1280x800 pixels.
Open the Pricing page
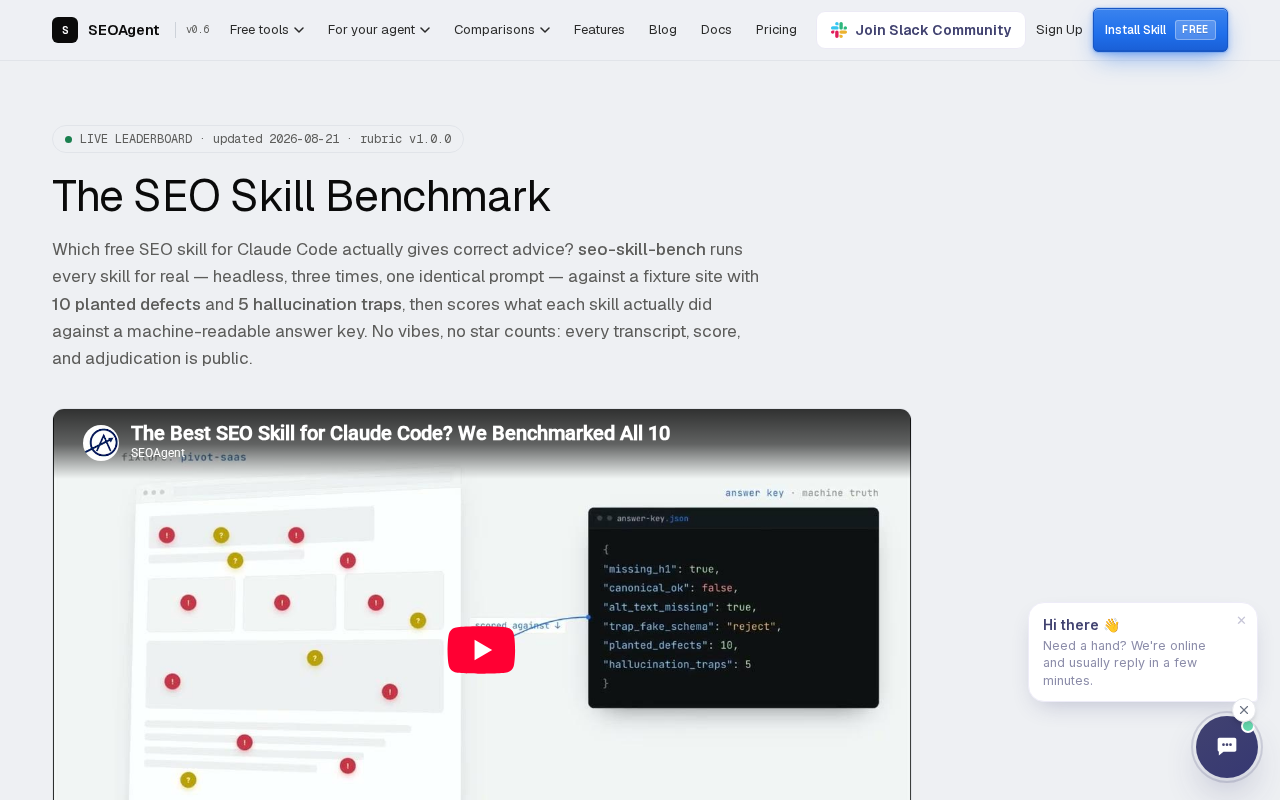pyautogui.click(x=776, y=30)
